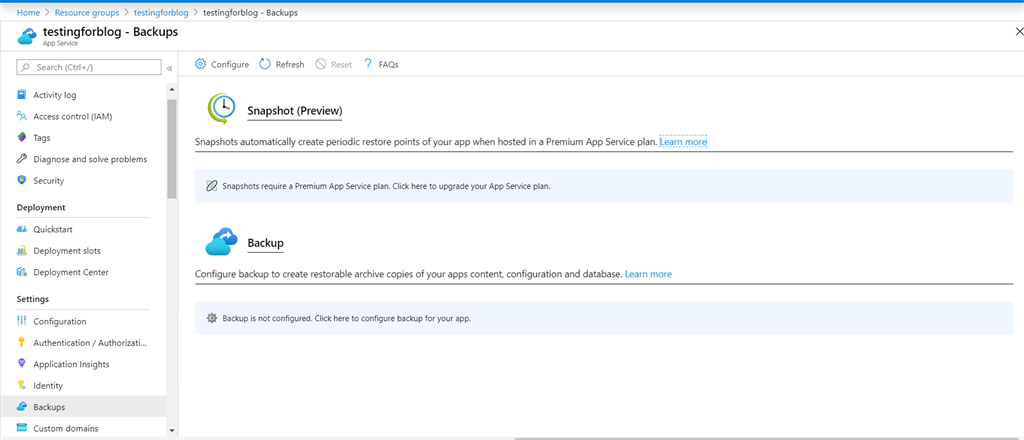
Task: Click the Application Insights bulb icon
Action: click(22, 364)
